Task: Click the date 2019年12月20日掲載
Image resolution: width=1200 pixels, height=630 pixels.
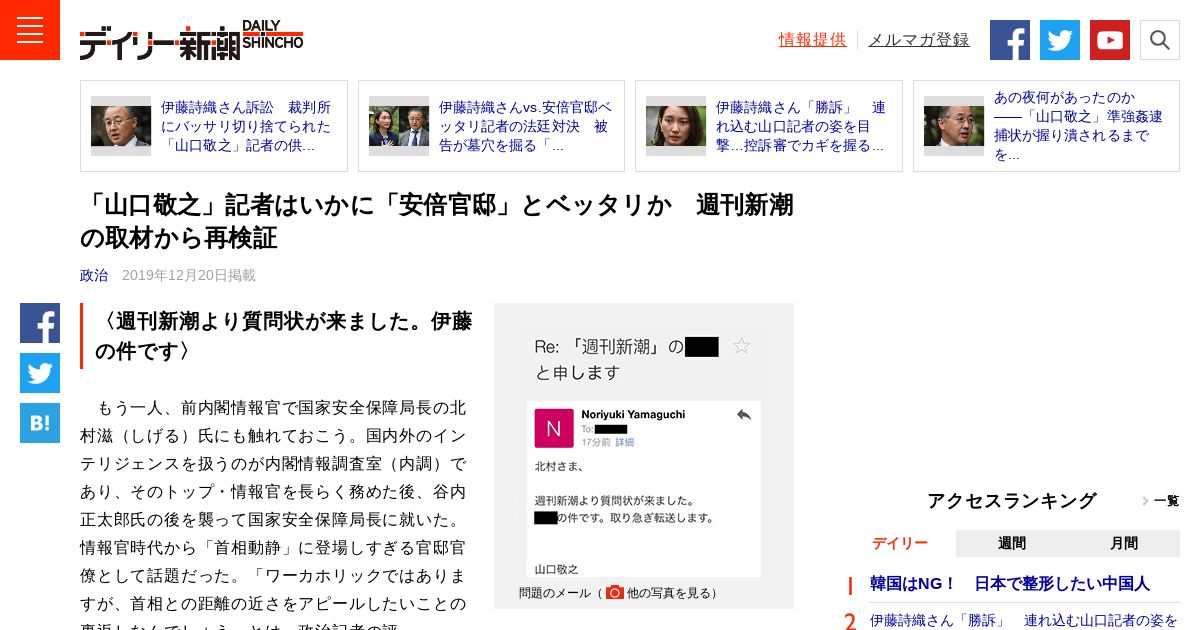Action: point(189,275)
